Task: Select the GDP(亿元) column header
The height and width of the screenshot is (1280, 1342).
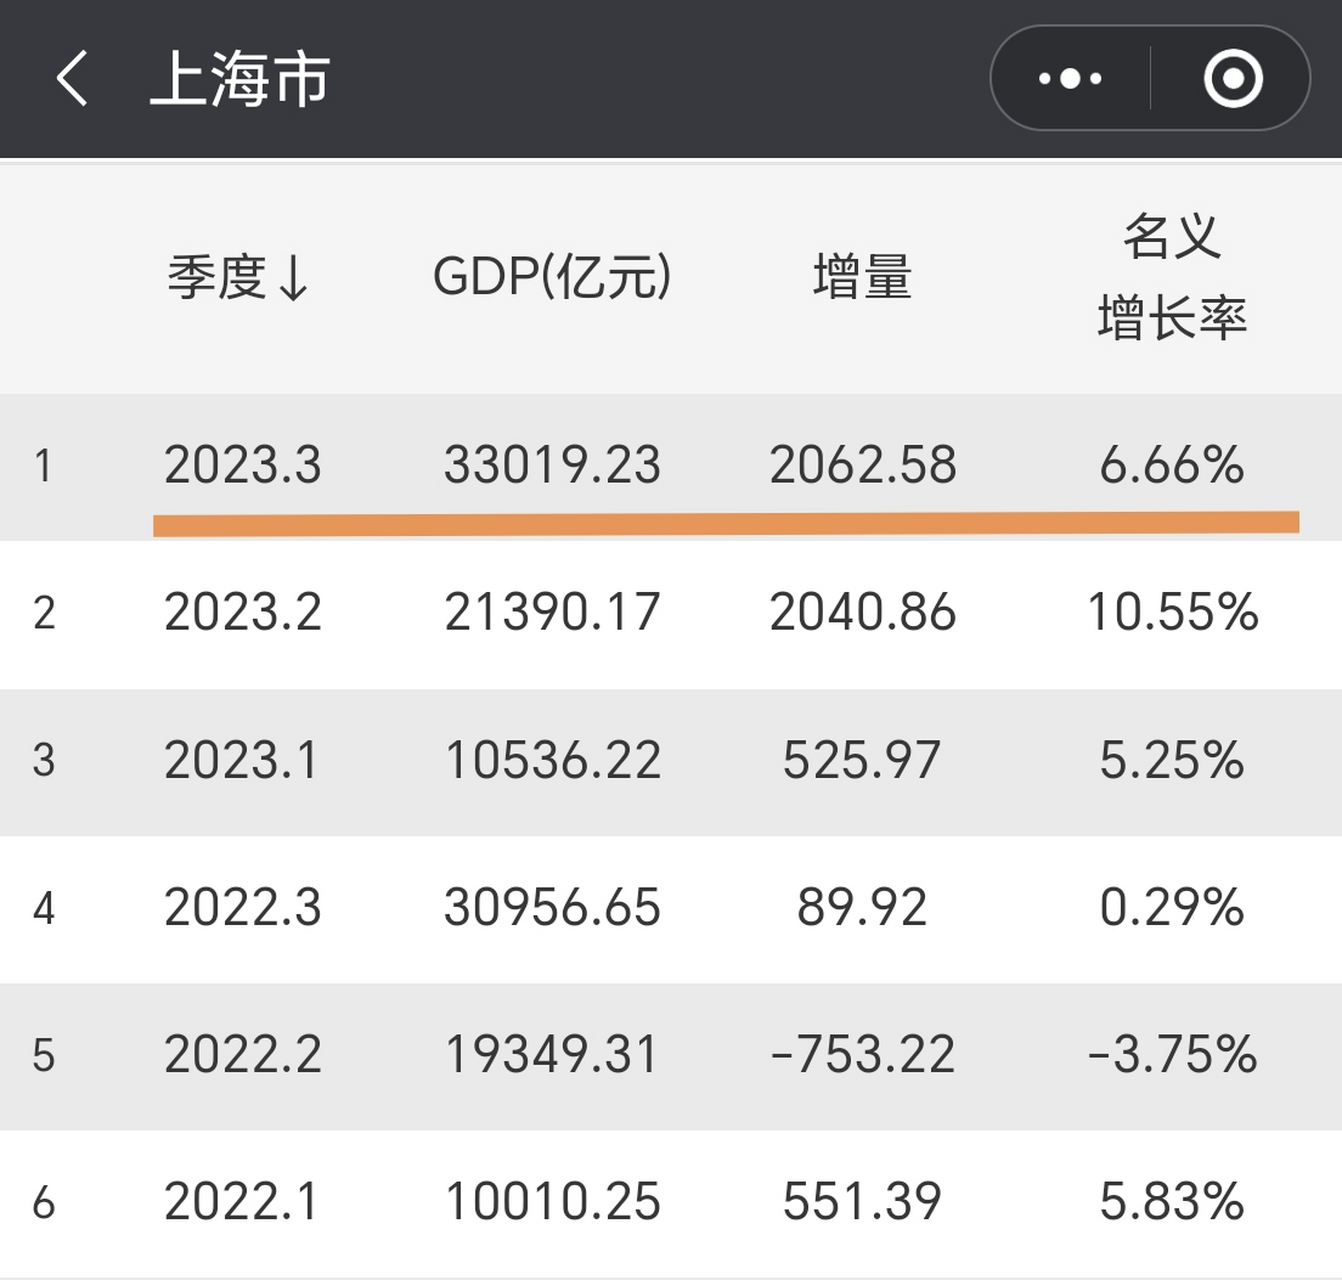Action: [x=552, y=277]
